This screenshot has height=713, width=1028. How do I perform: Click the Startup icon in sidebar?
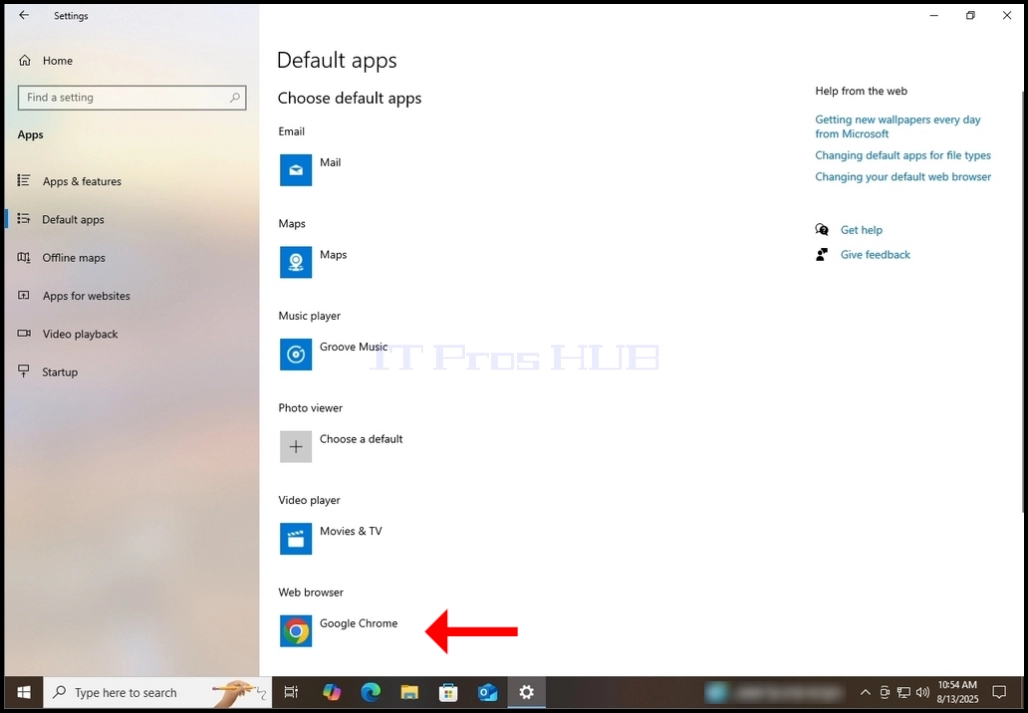24,372
